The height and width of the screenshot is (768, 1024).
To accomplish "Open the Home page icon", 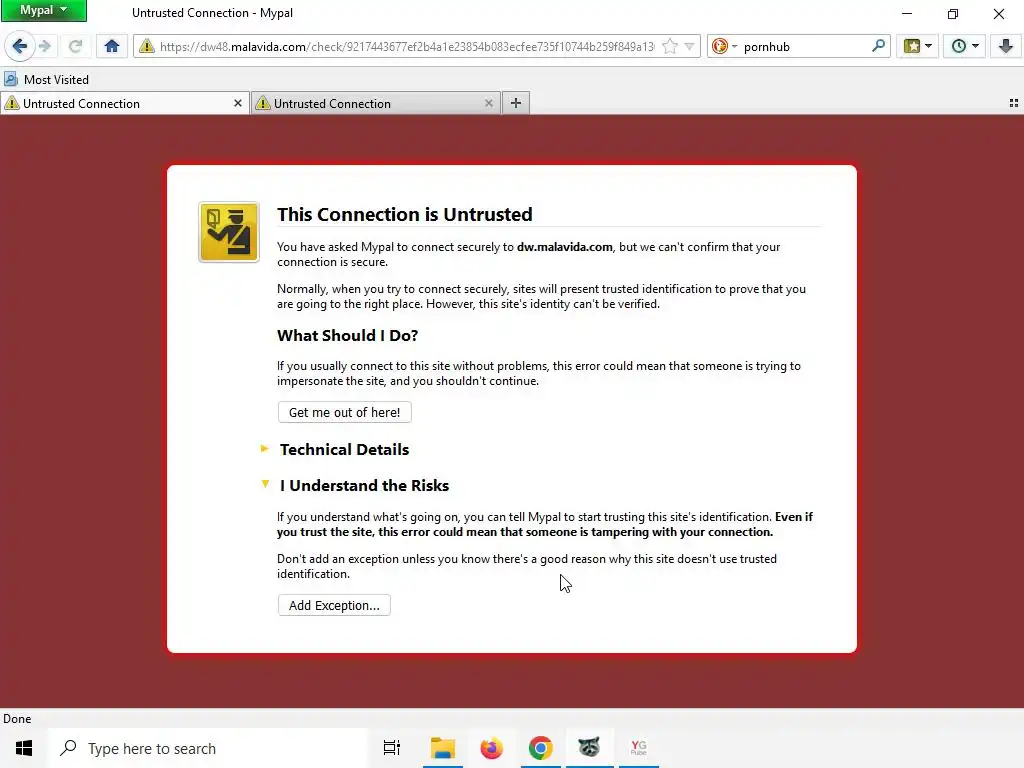I will (x=112, y=46).
